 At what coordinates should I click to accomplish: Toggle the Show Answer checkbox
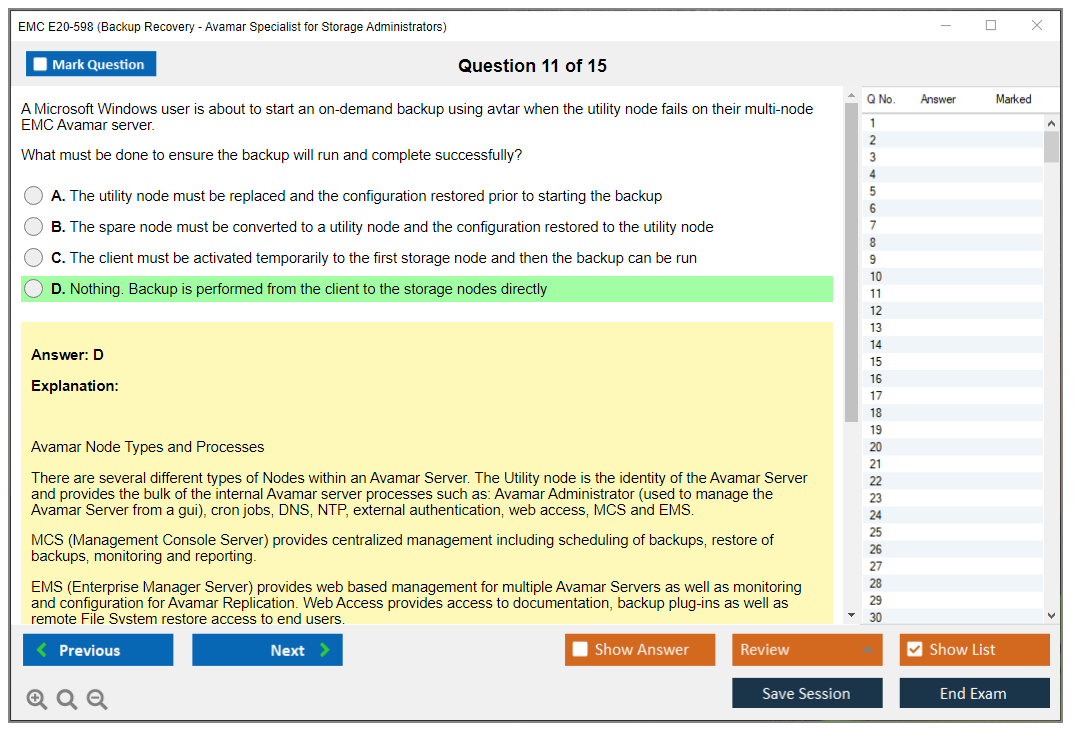580,650
